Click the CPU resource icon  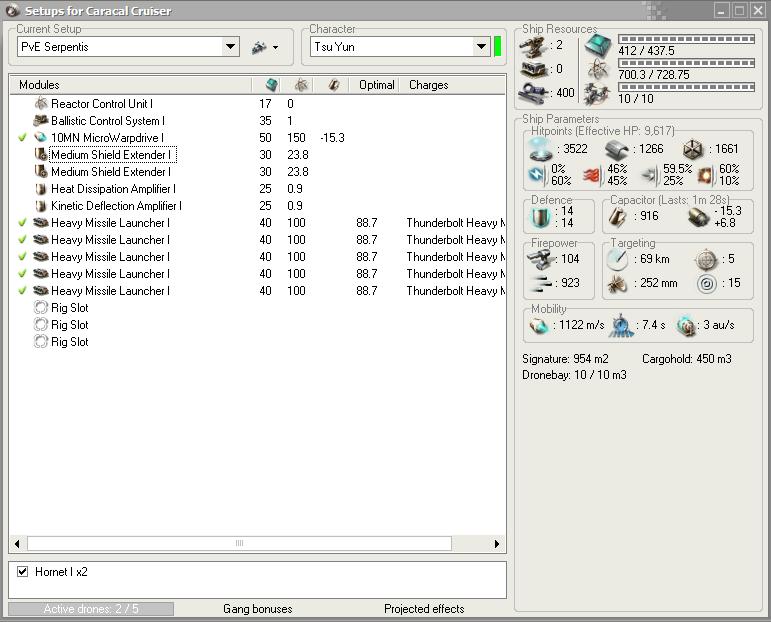[597, 46]
